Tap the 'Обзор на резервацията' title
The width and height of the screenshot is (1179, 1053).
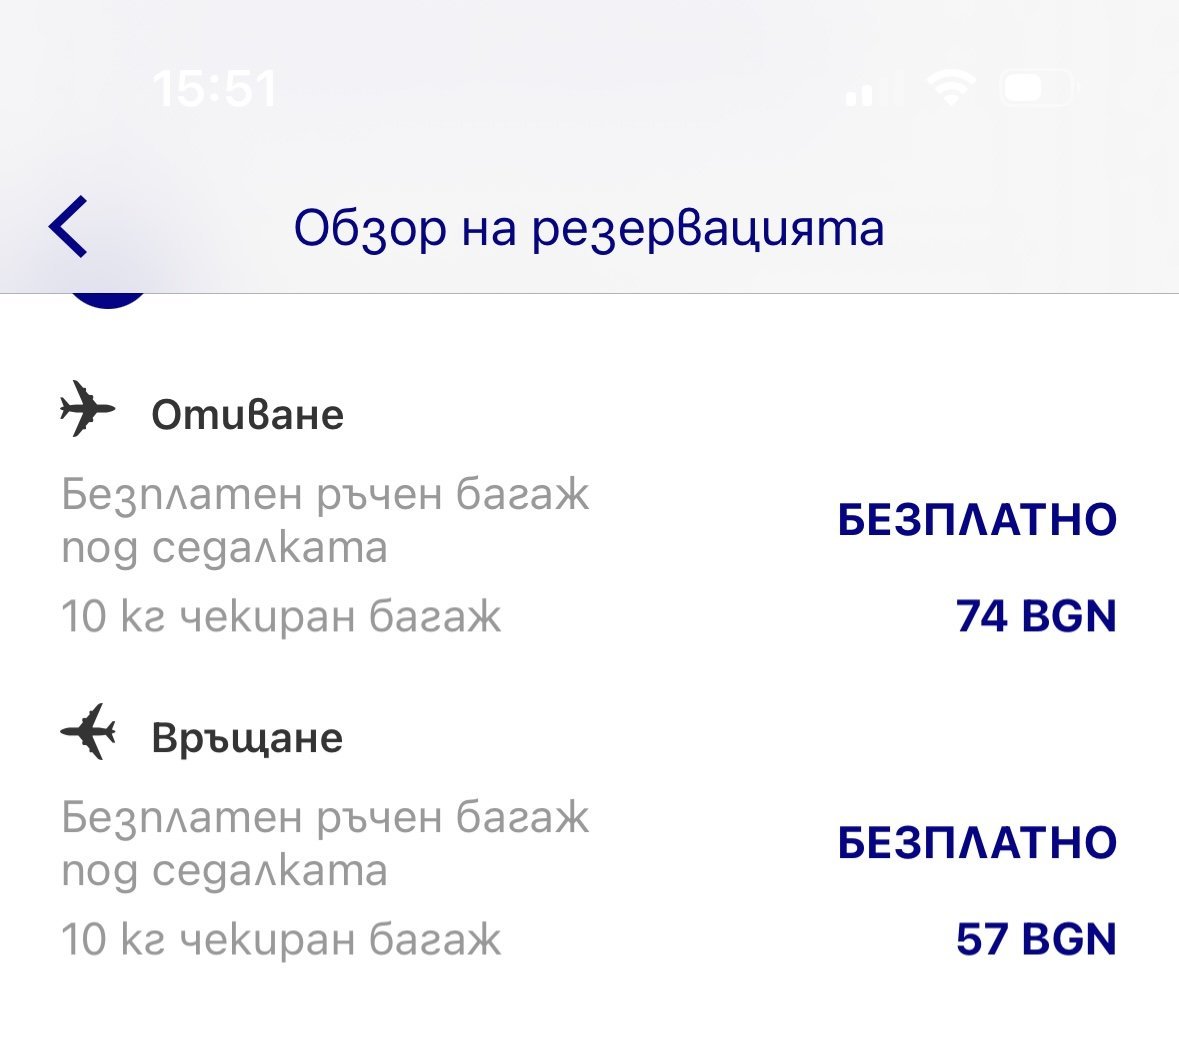point(589,228)
